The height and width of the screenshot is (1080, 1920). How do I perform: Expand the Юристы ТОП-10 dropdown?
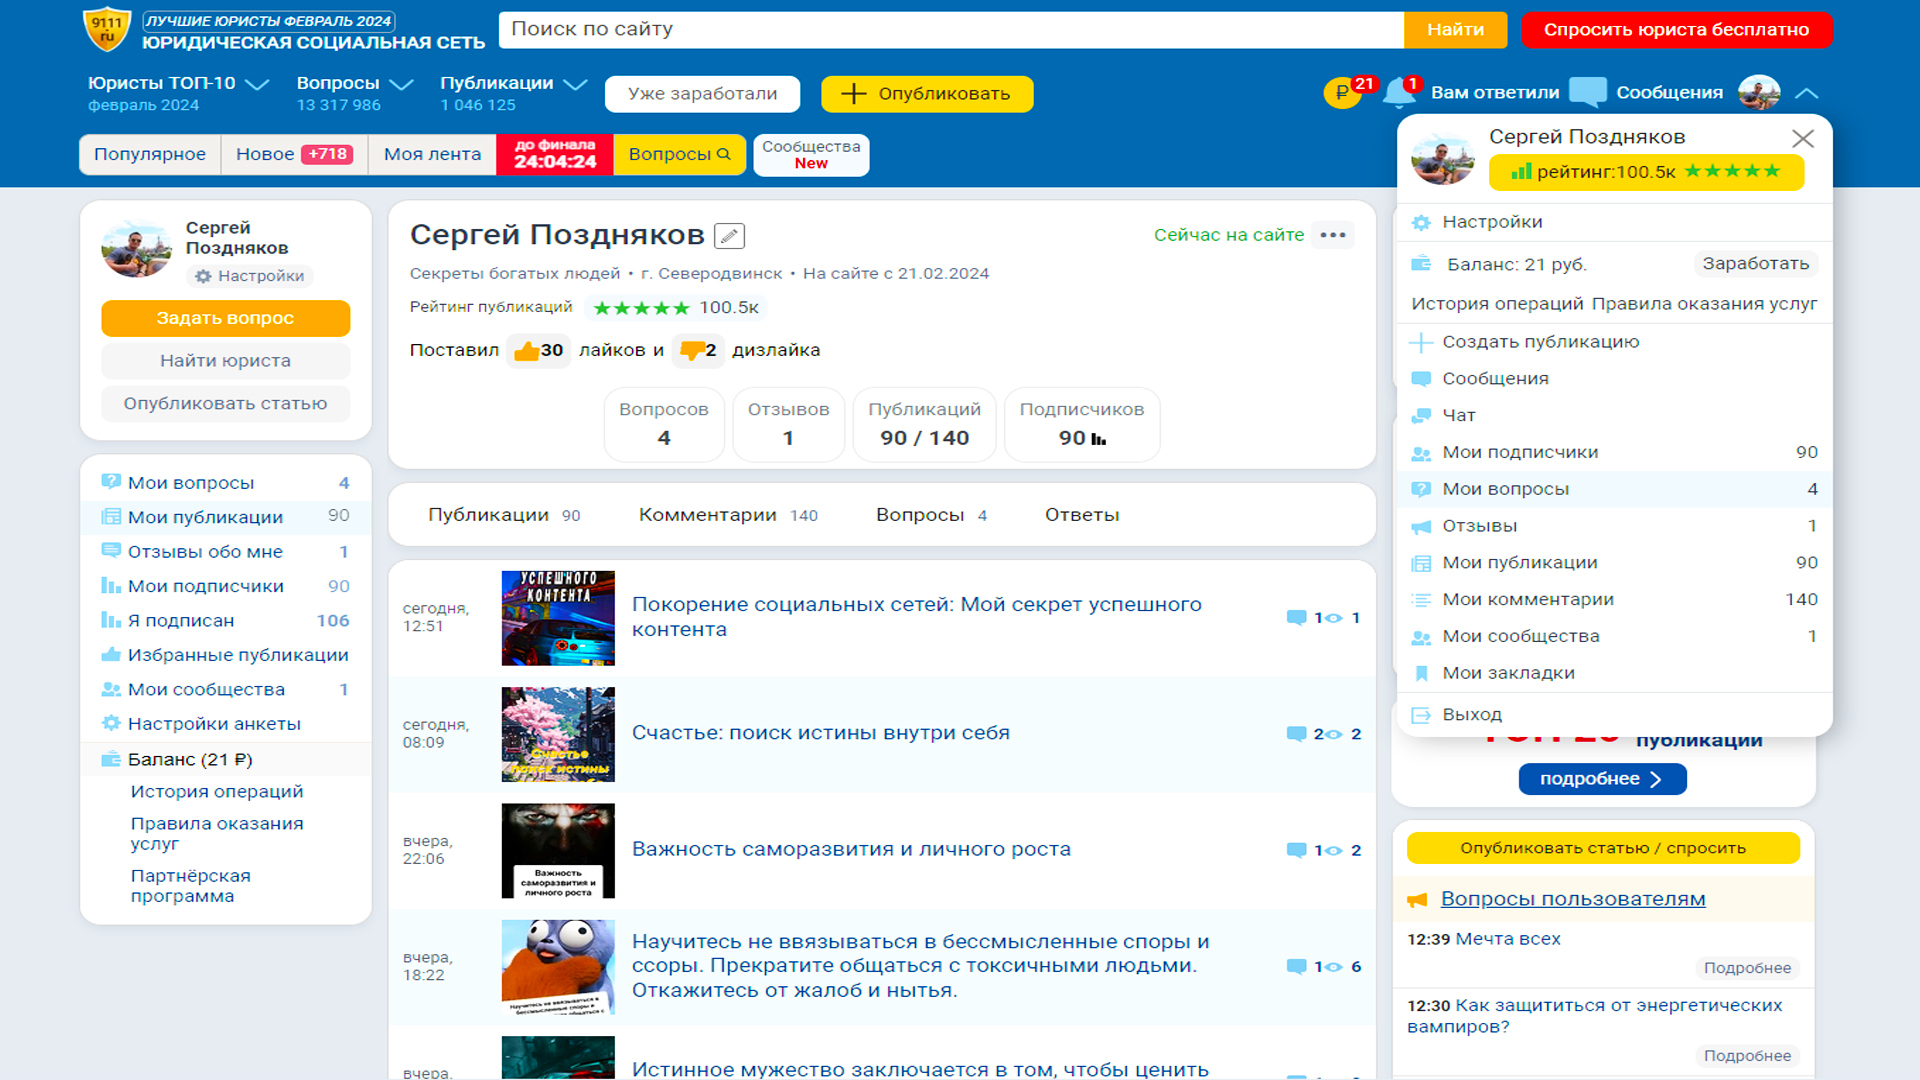(257, 84)
